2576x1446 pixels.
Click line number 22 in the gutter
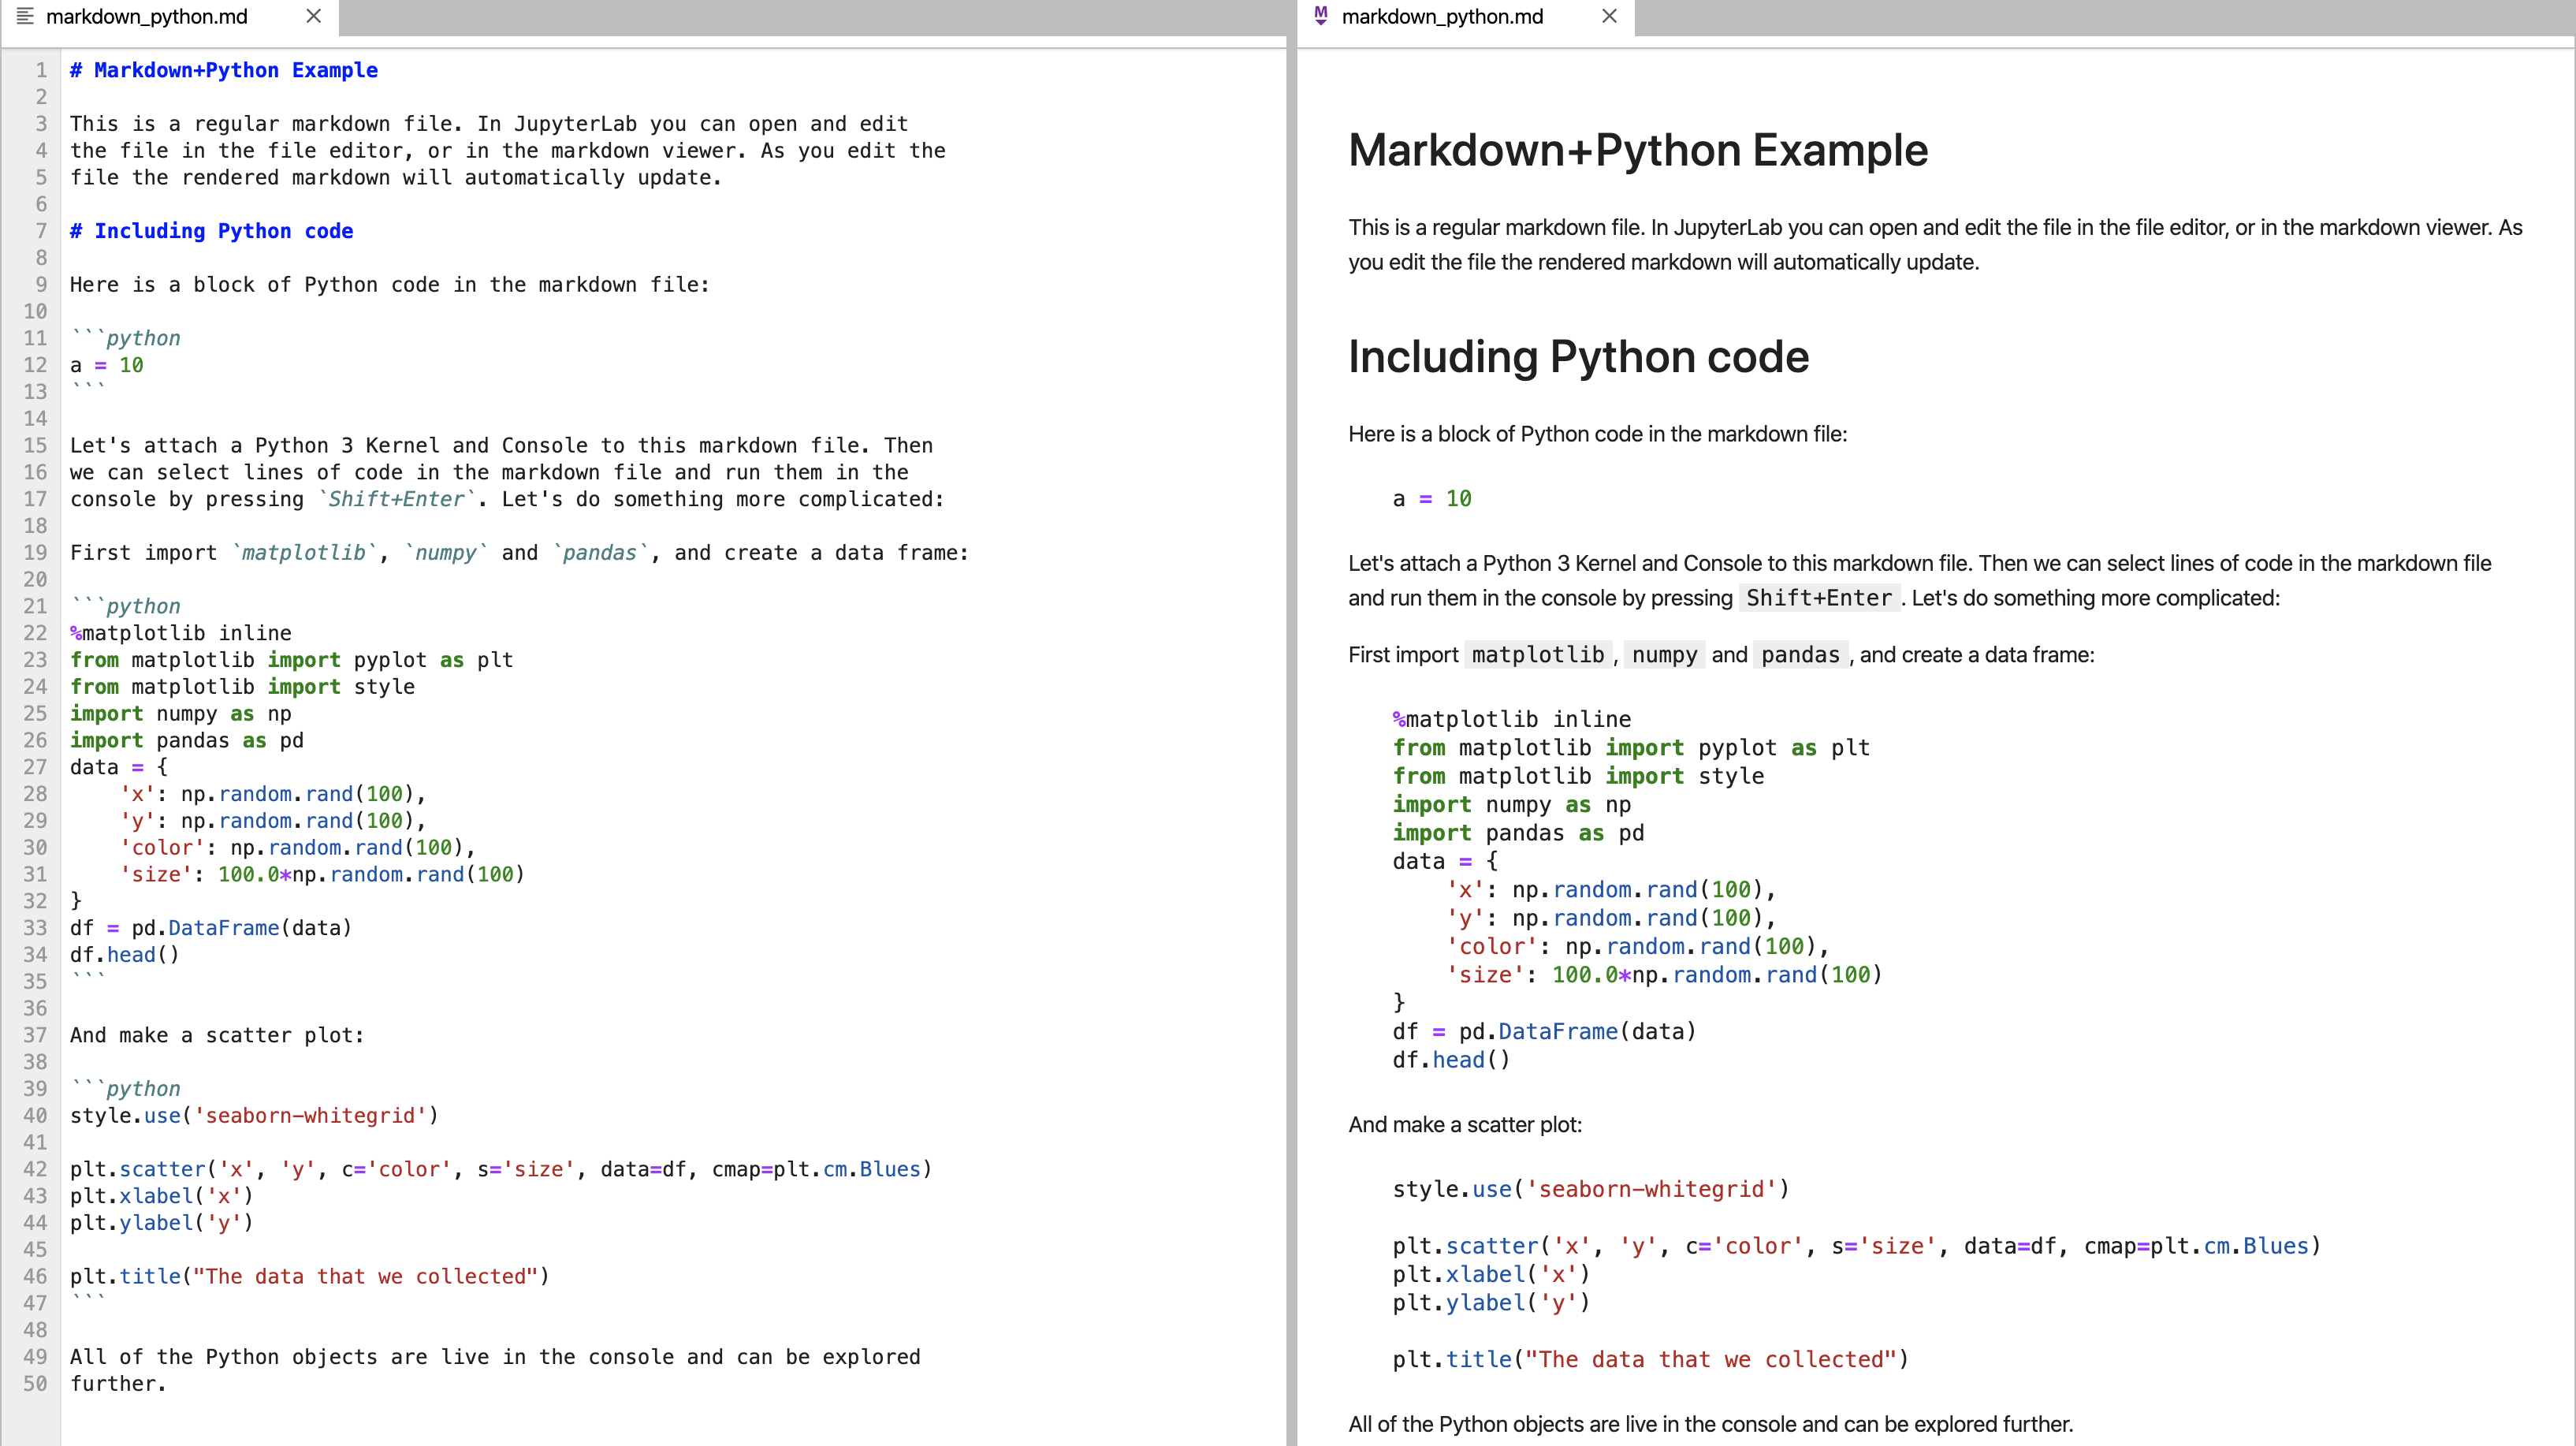(x=36, y=633)
